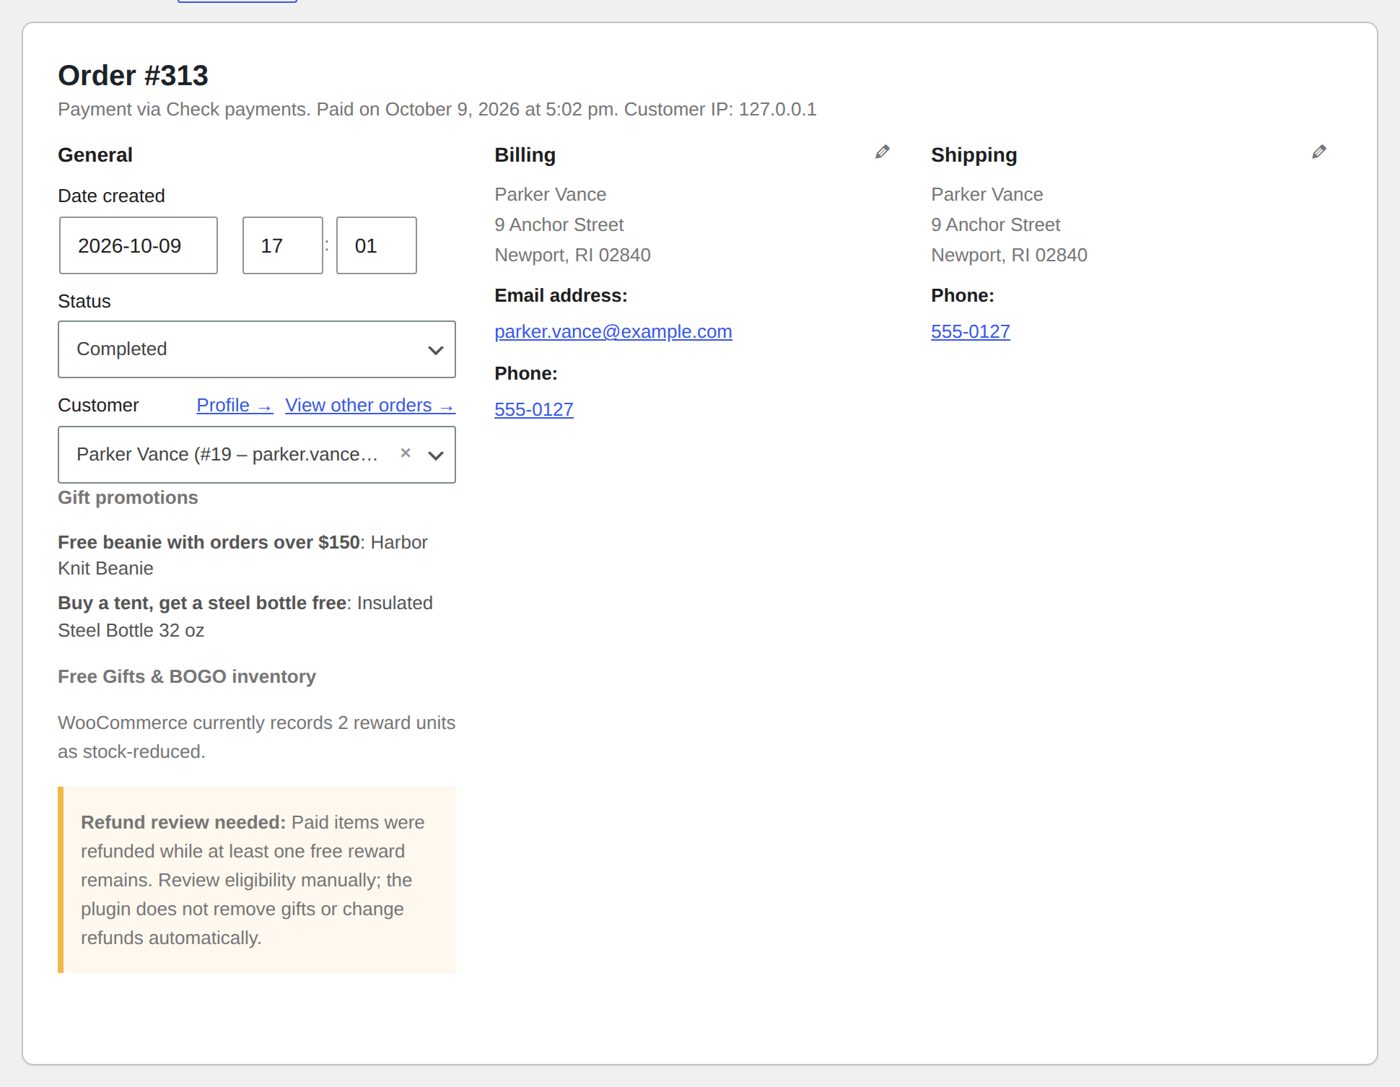Open the Status dropdown showing Completed
This screenshot has height=1087, width=1400.
pyautogui.click(x=257, y=349)
